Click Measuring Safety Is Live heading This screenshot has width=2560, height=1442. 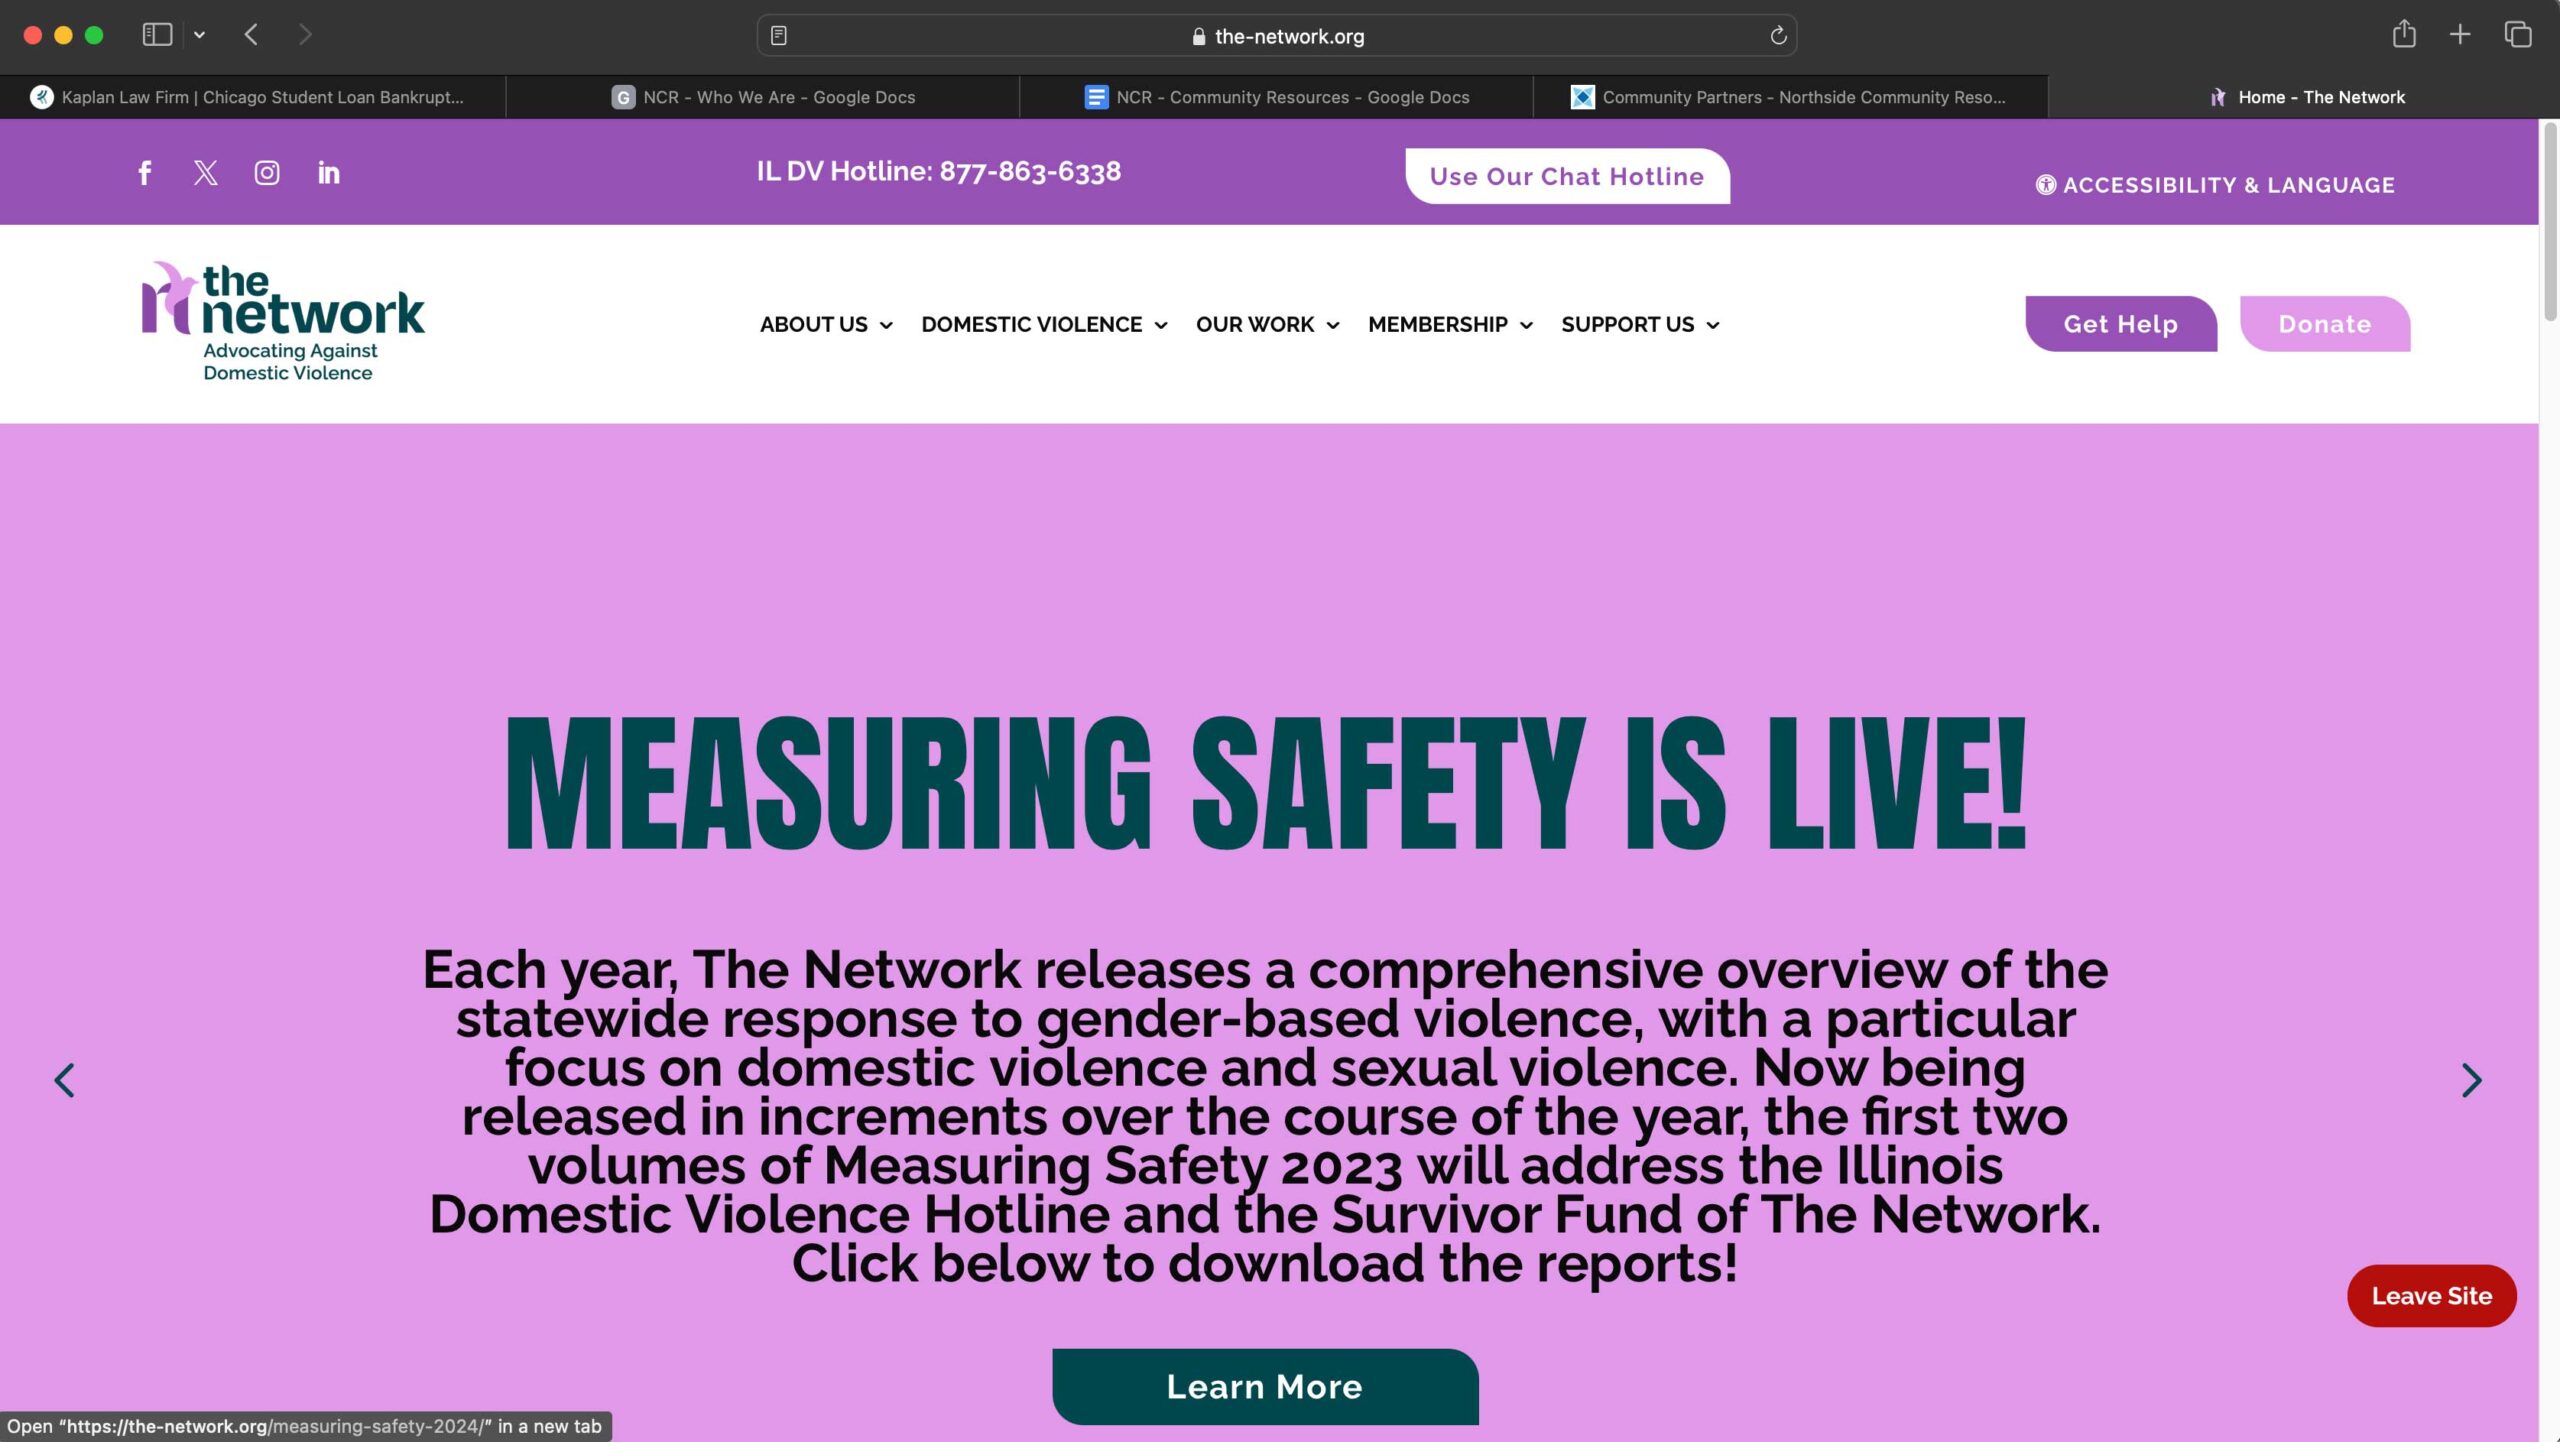click(x=1266, y=784)
